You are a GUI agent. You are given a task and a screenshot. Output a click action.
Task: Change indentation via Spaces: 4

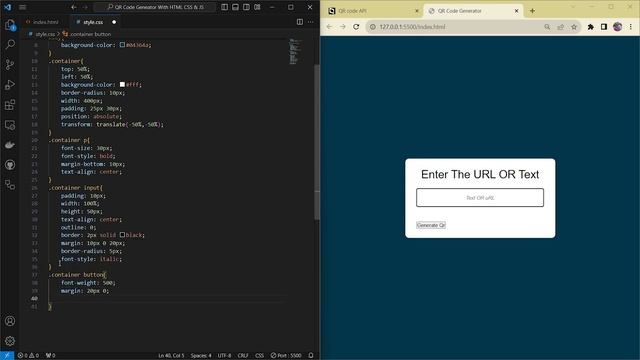coord(201,356)
